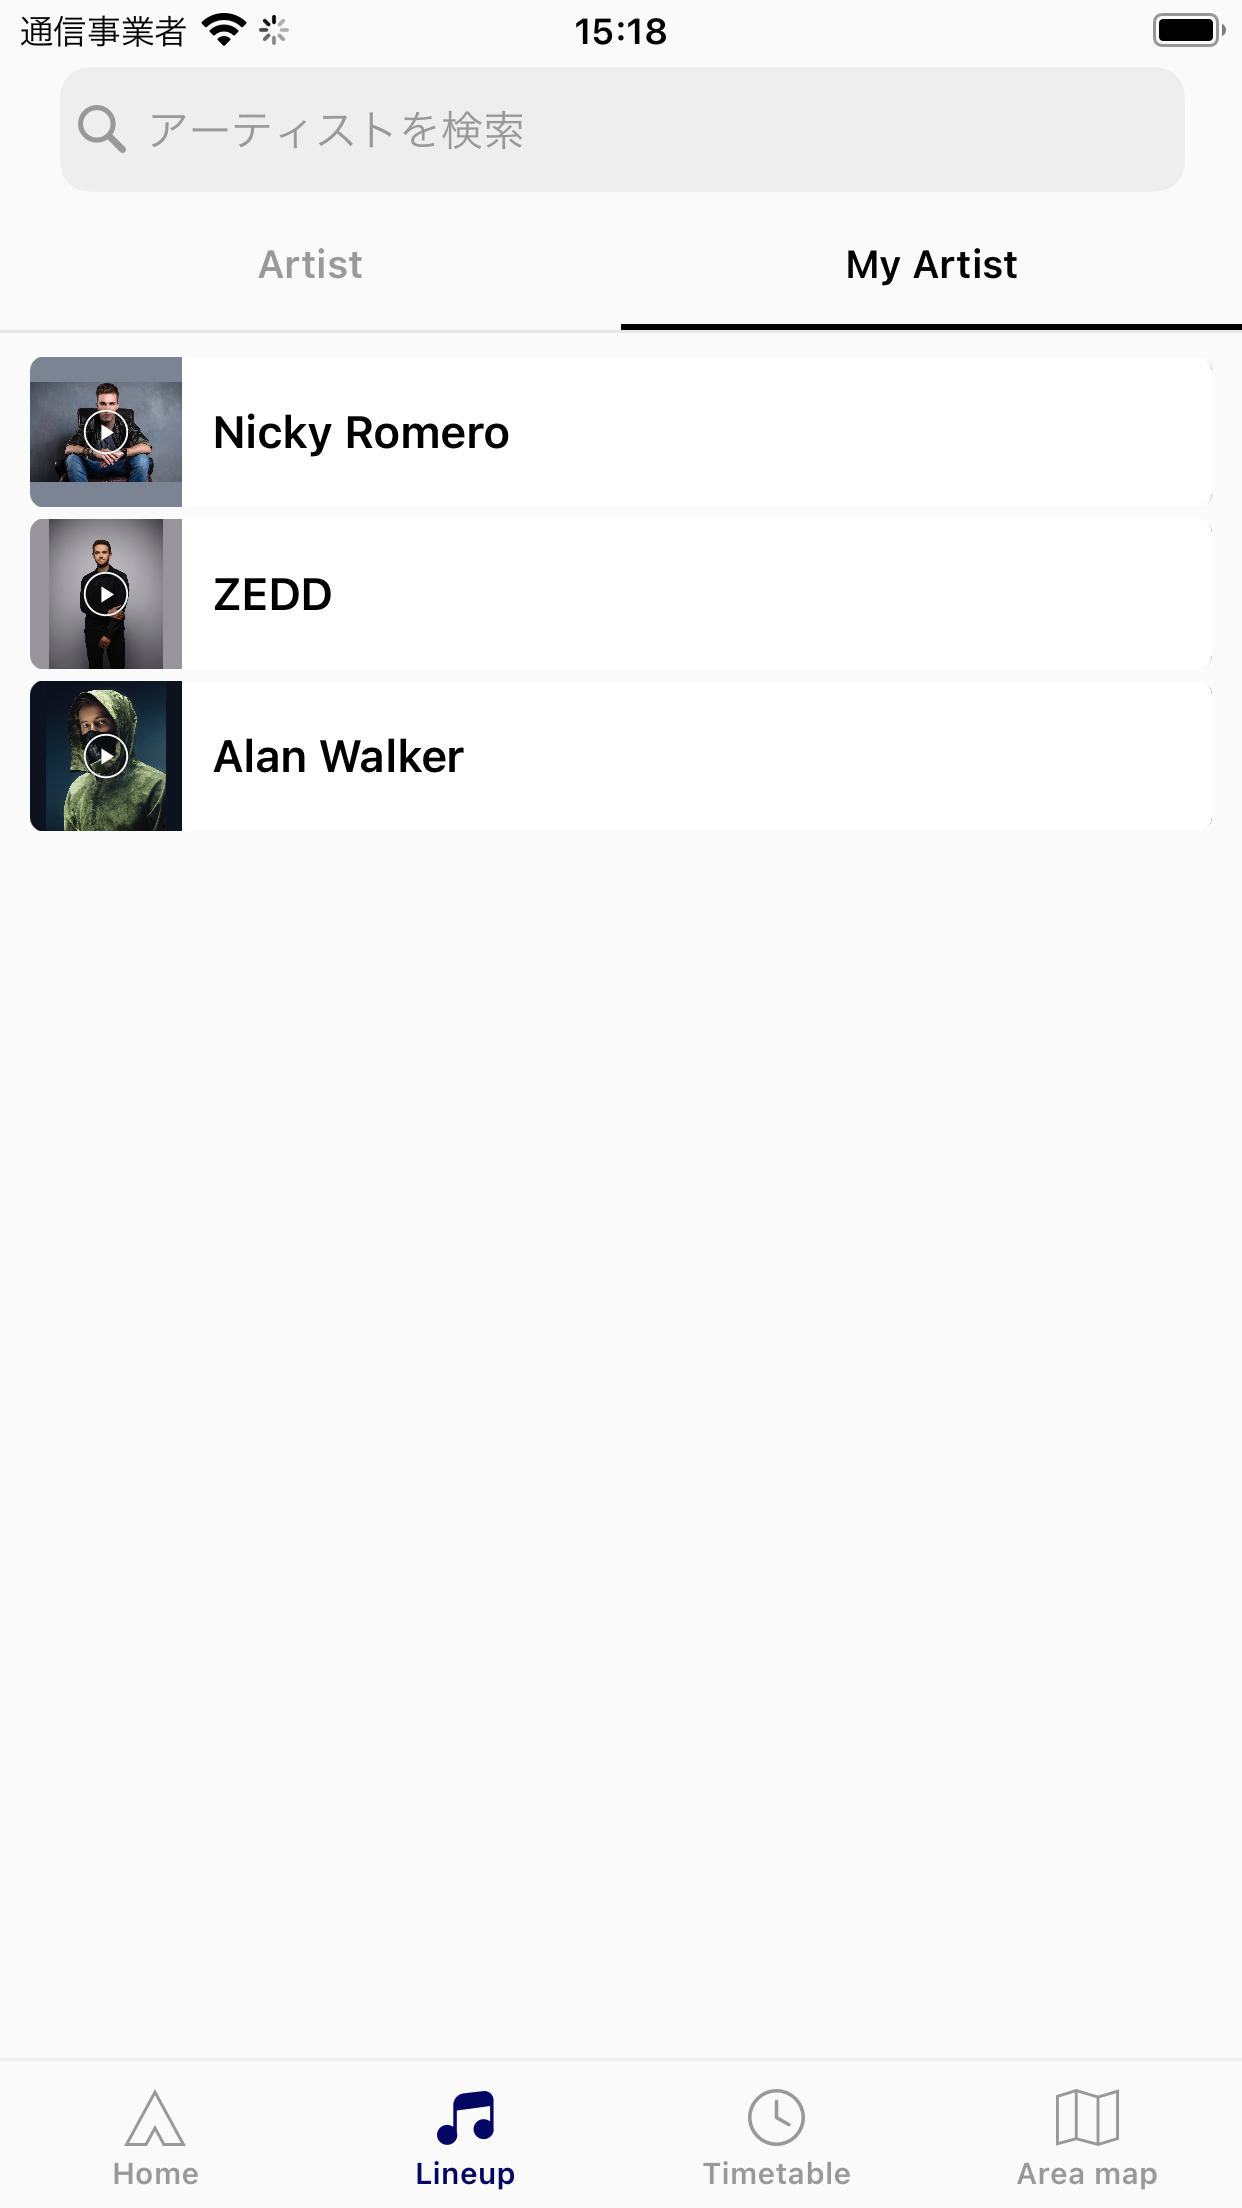1242x2208 pixels.
Task: Tap the Timetable label text
Action: (x=776, y=2174)
